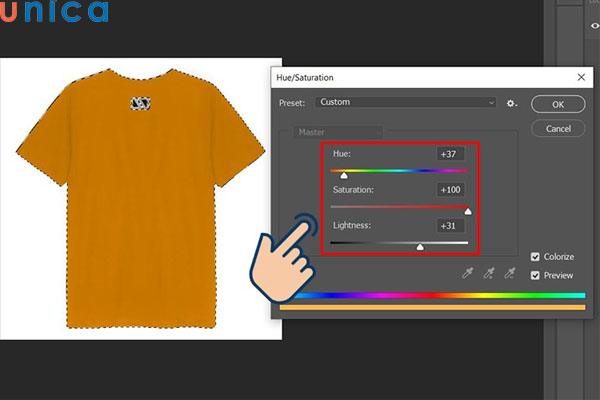Click the Saturation slider handle
This screenshot has width=600, height=400.
(x=467, y=210)
